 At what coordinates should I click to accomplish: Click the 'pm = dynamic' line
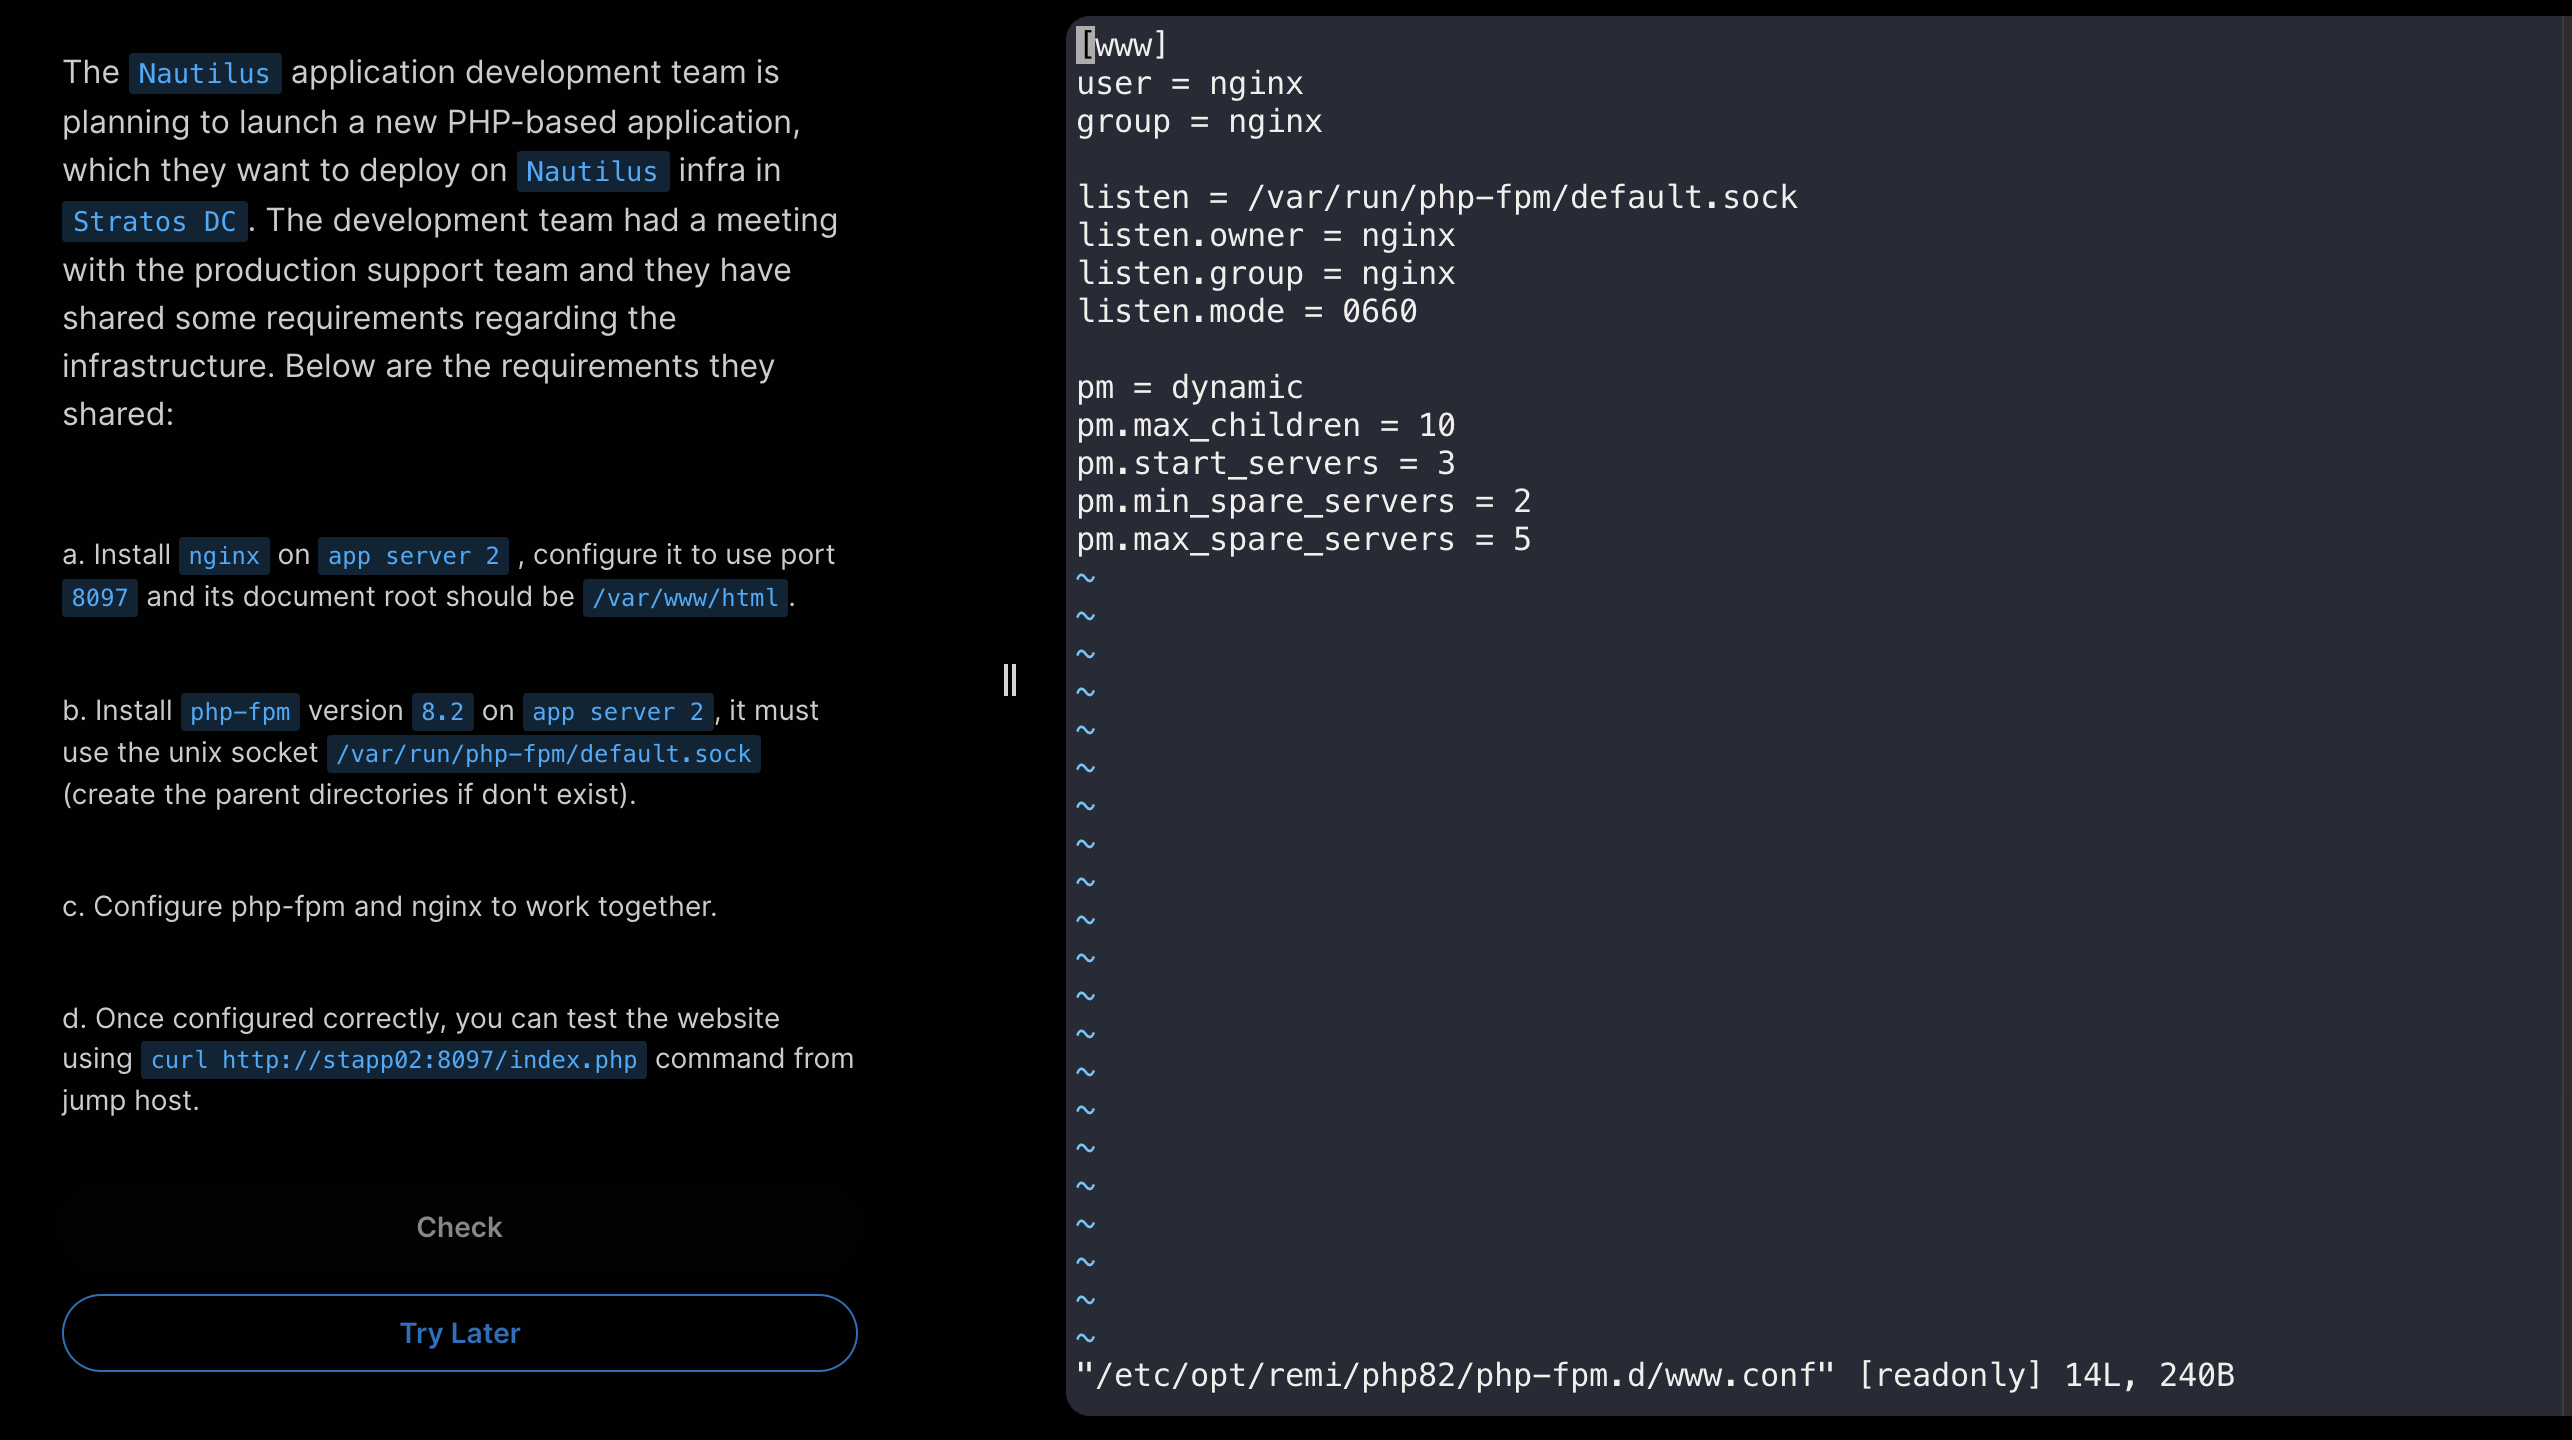[1190, 388]
